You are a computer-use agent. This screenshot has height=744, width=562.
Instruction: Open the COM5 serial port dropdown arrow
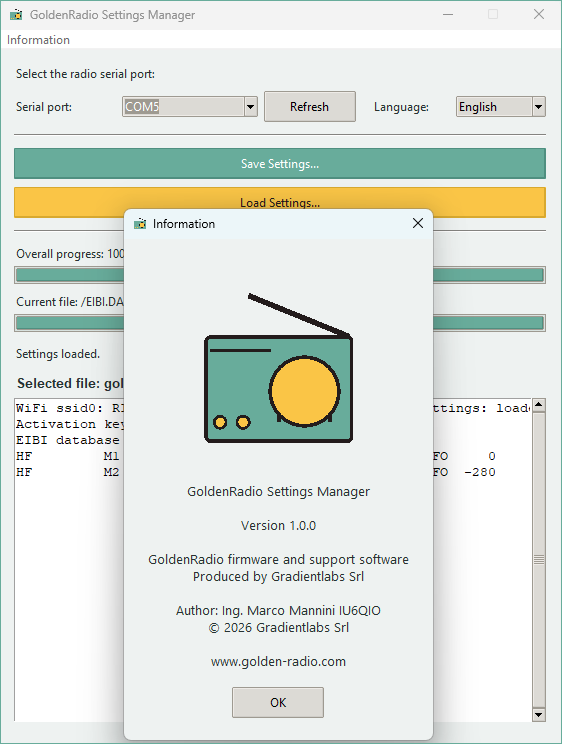[251, 107]
